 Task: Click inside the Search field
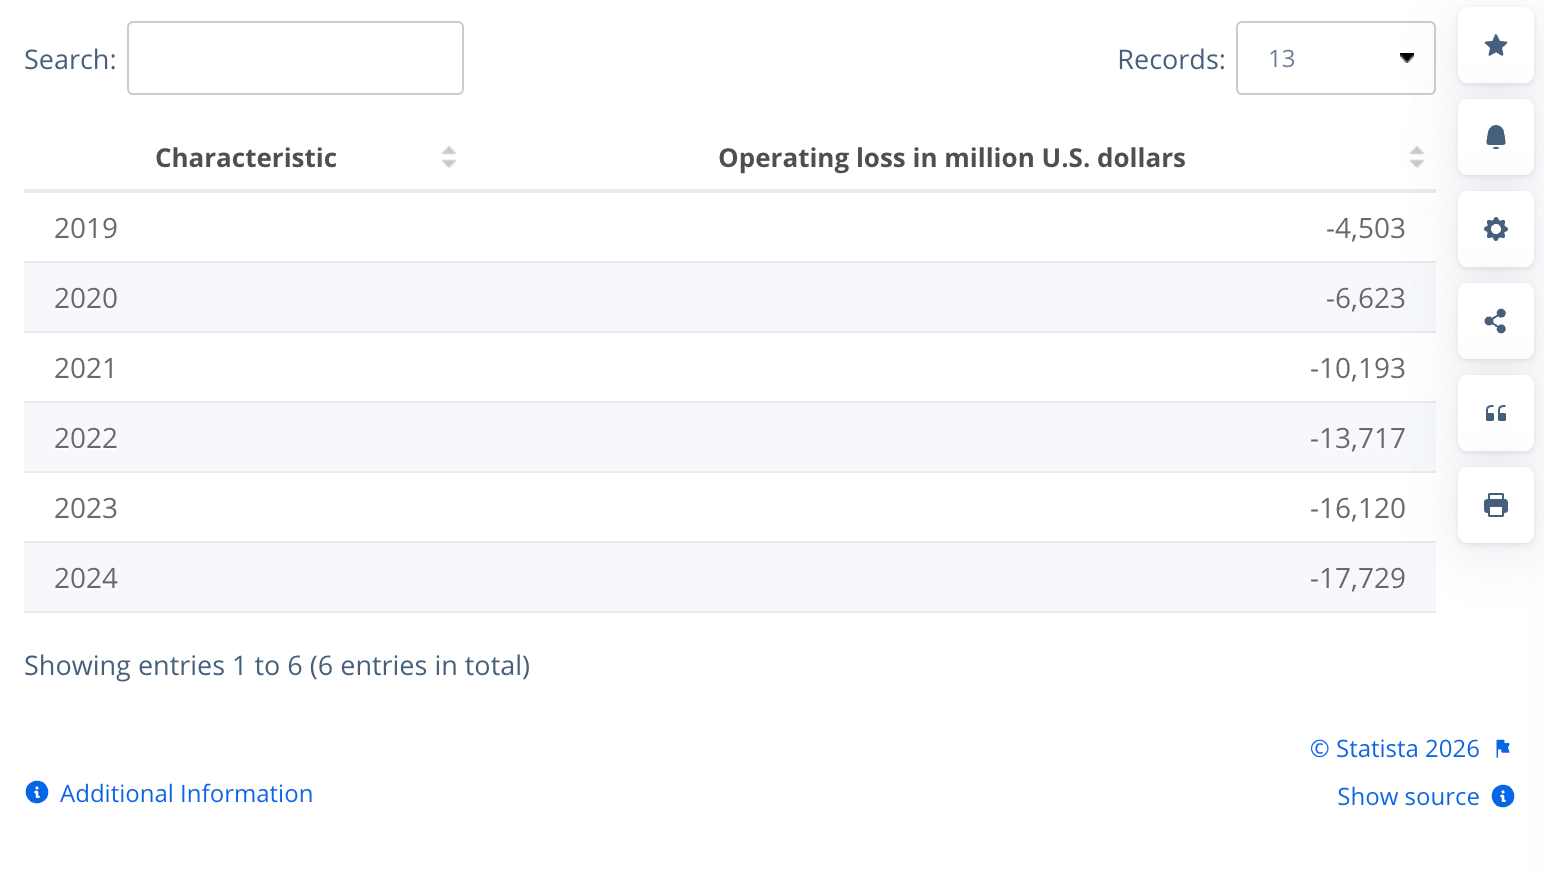pyautogui.click(x=294, y=58)
